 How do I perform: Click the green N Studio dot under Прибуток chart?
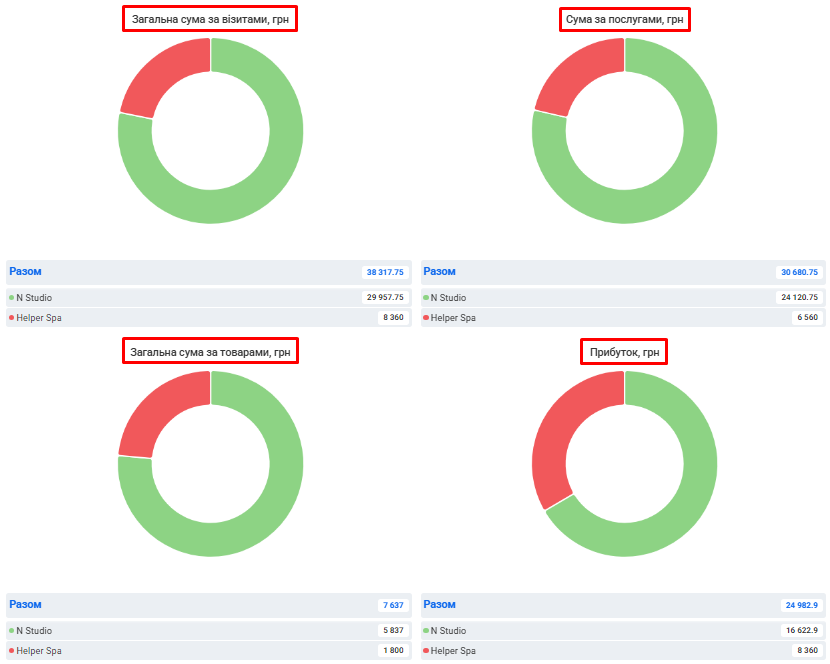426,631
